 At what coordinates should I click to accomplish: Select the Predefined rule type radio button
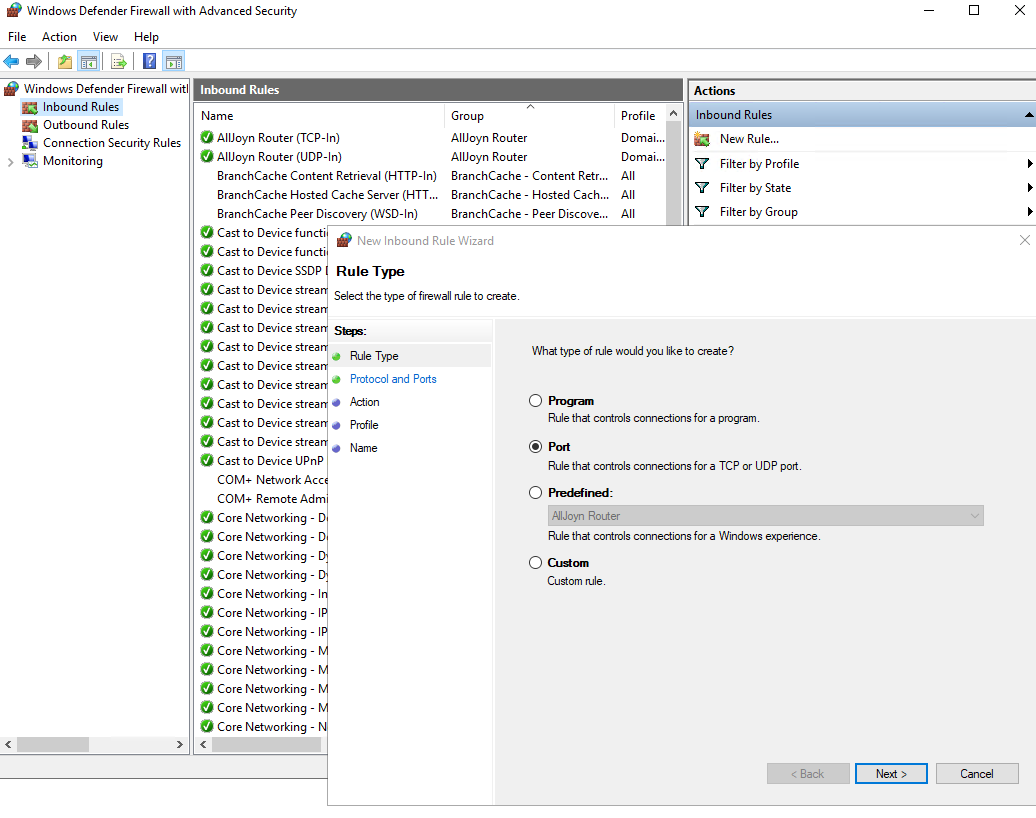pos(535,492)
